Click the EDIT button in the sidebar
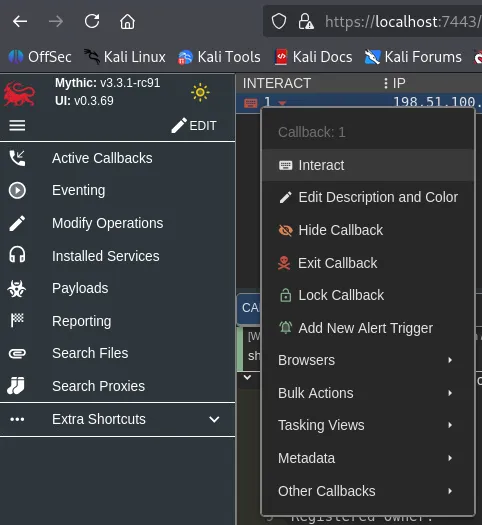The height and width of the screenshot is (525, 482). pyautogui.click(x=194, y=126)
